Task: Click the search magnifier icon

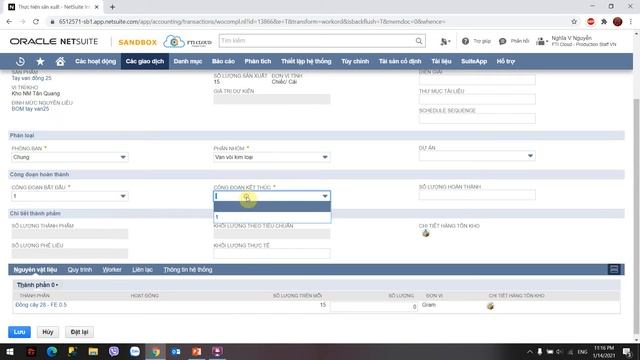Action: tap(419, 41)
